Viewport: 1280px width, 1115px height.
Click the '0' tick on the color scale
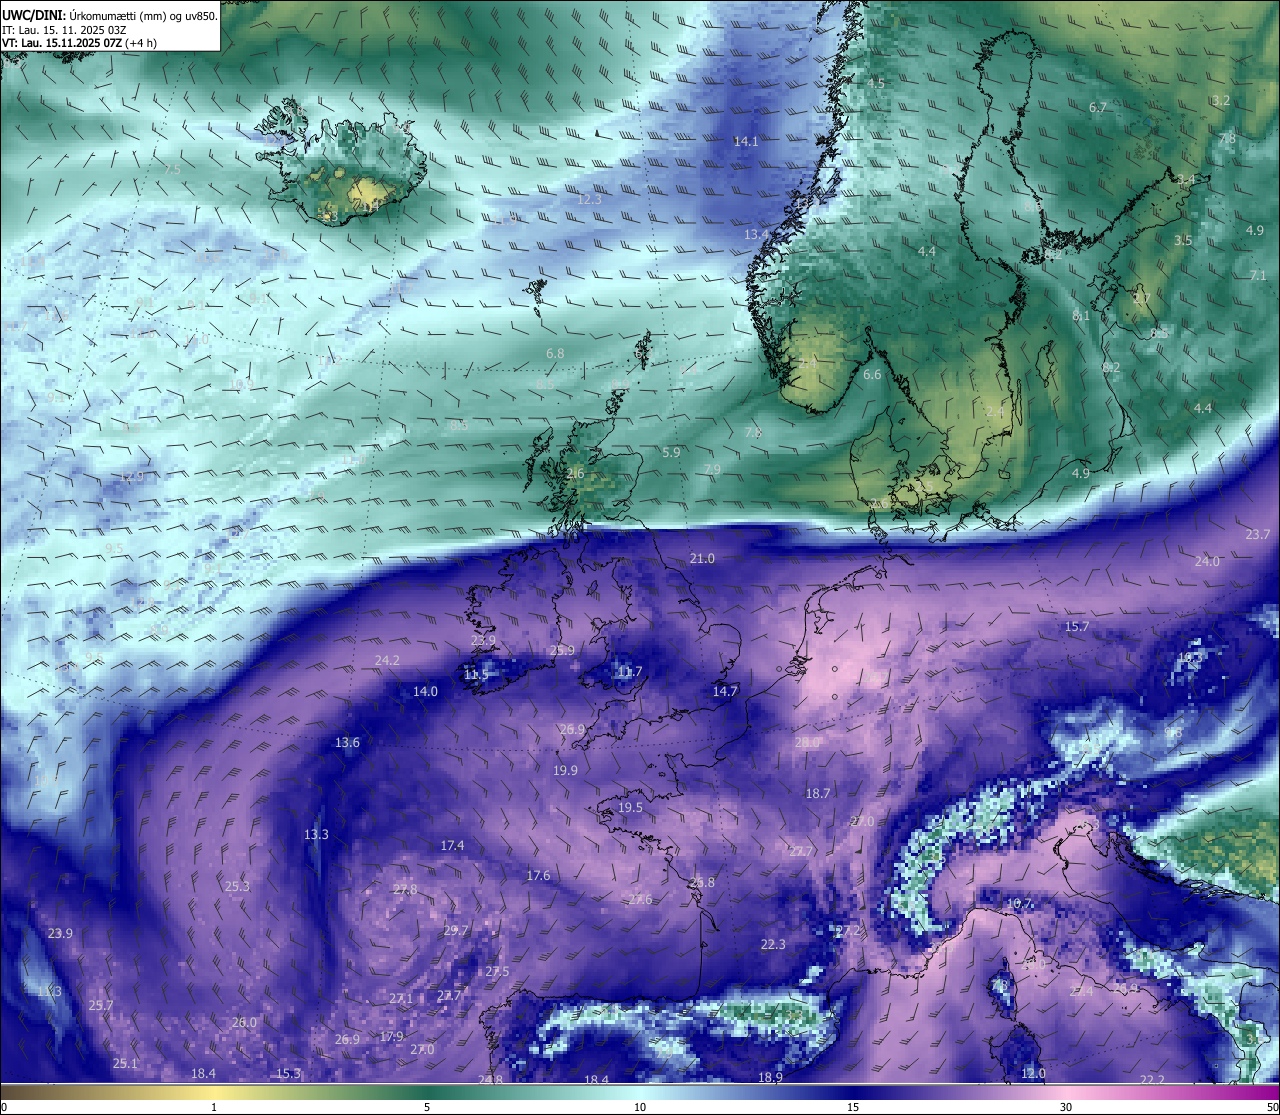[3, 1107]
